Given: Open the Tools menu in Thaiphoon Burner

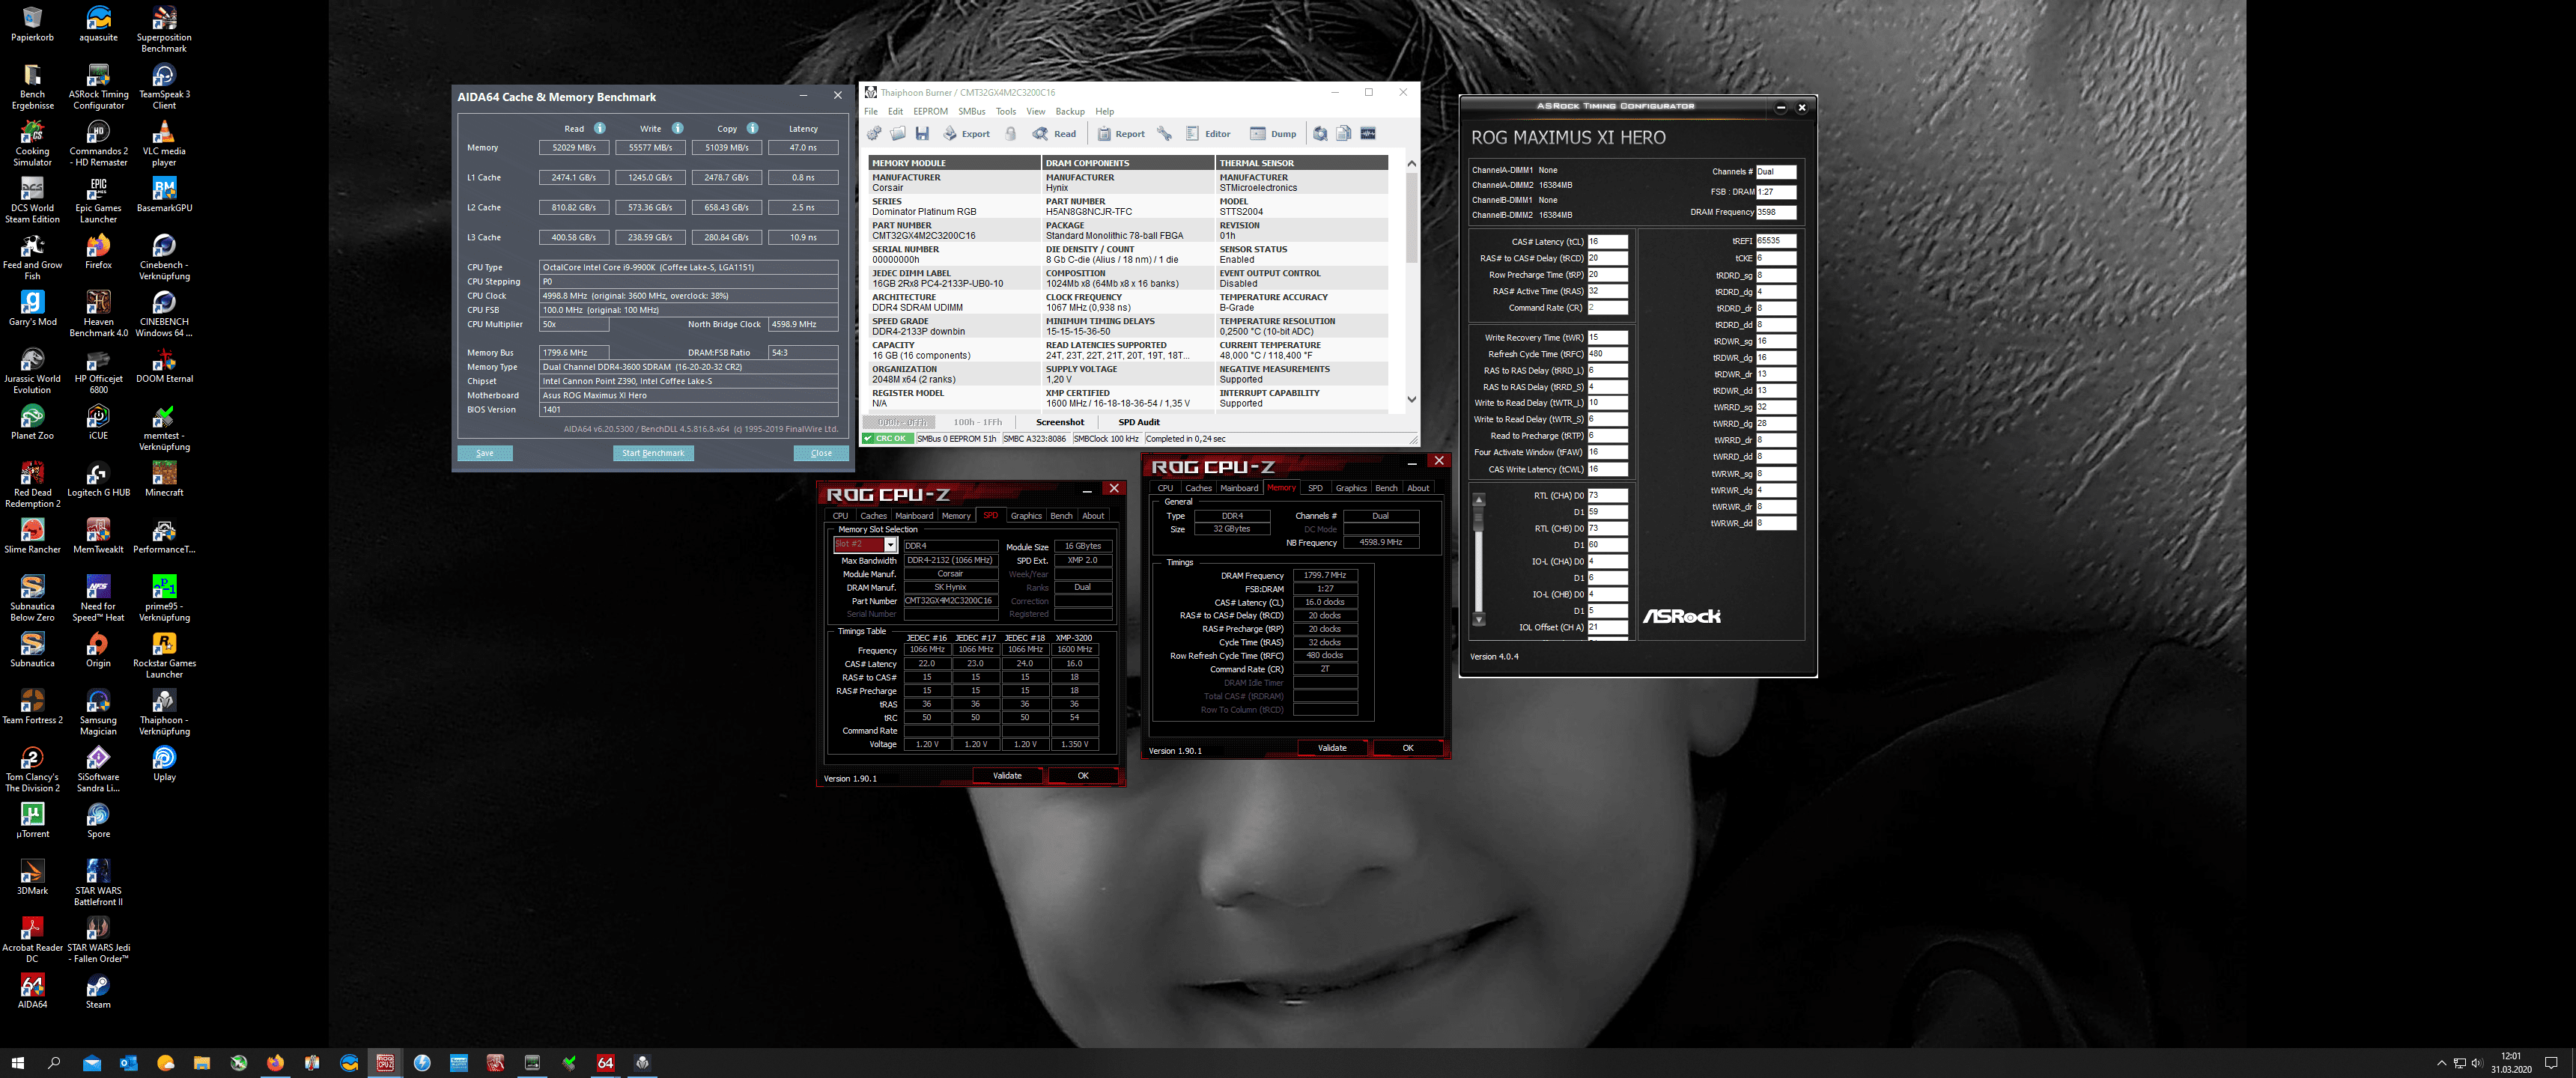Looking at the screenshot, I should [1006, 111].
